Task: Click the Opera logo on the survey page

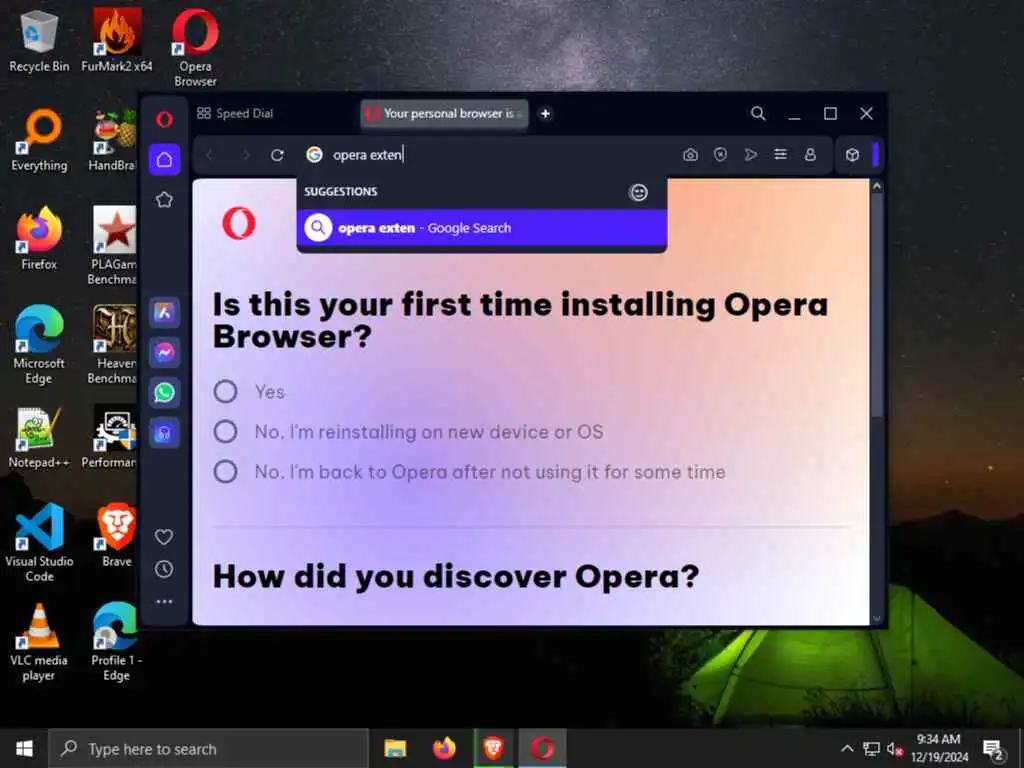Action: (238, 223)
